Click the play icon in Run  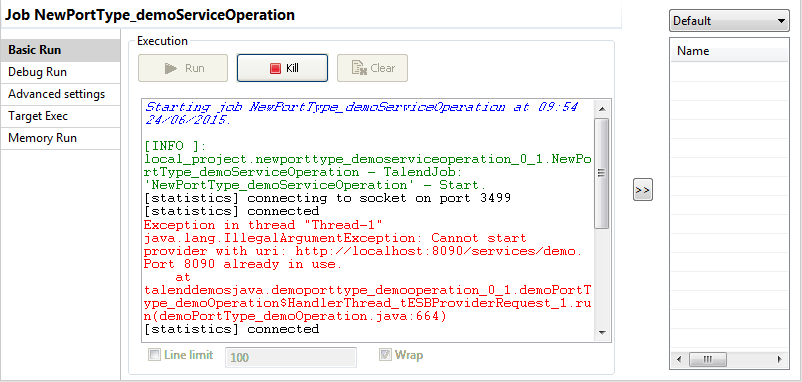(x=171, y=69)
